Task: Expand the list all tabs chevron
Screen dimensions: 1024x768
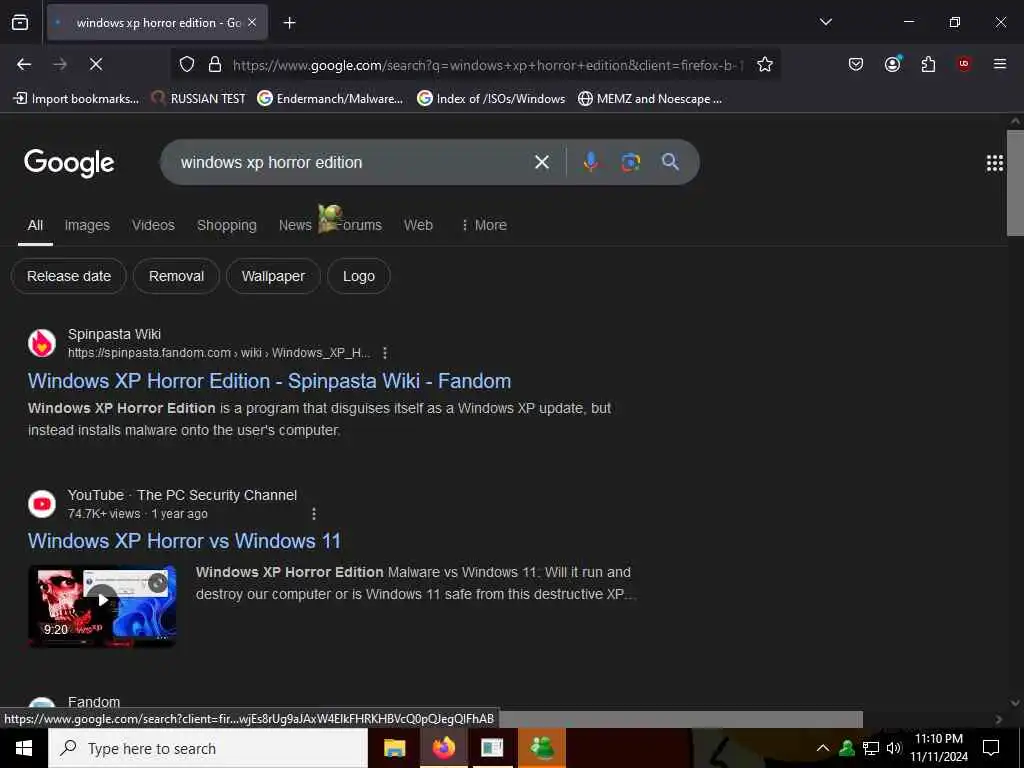Action: [x=825, y=22]
